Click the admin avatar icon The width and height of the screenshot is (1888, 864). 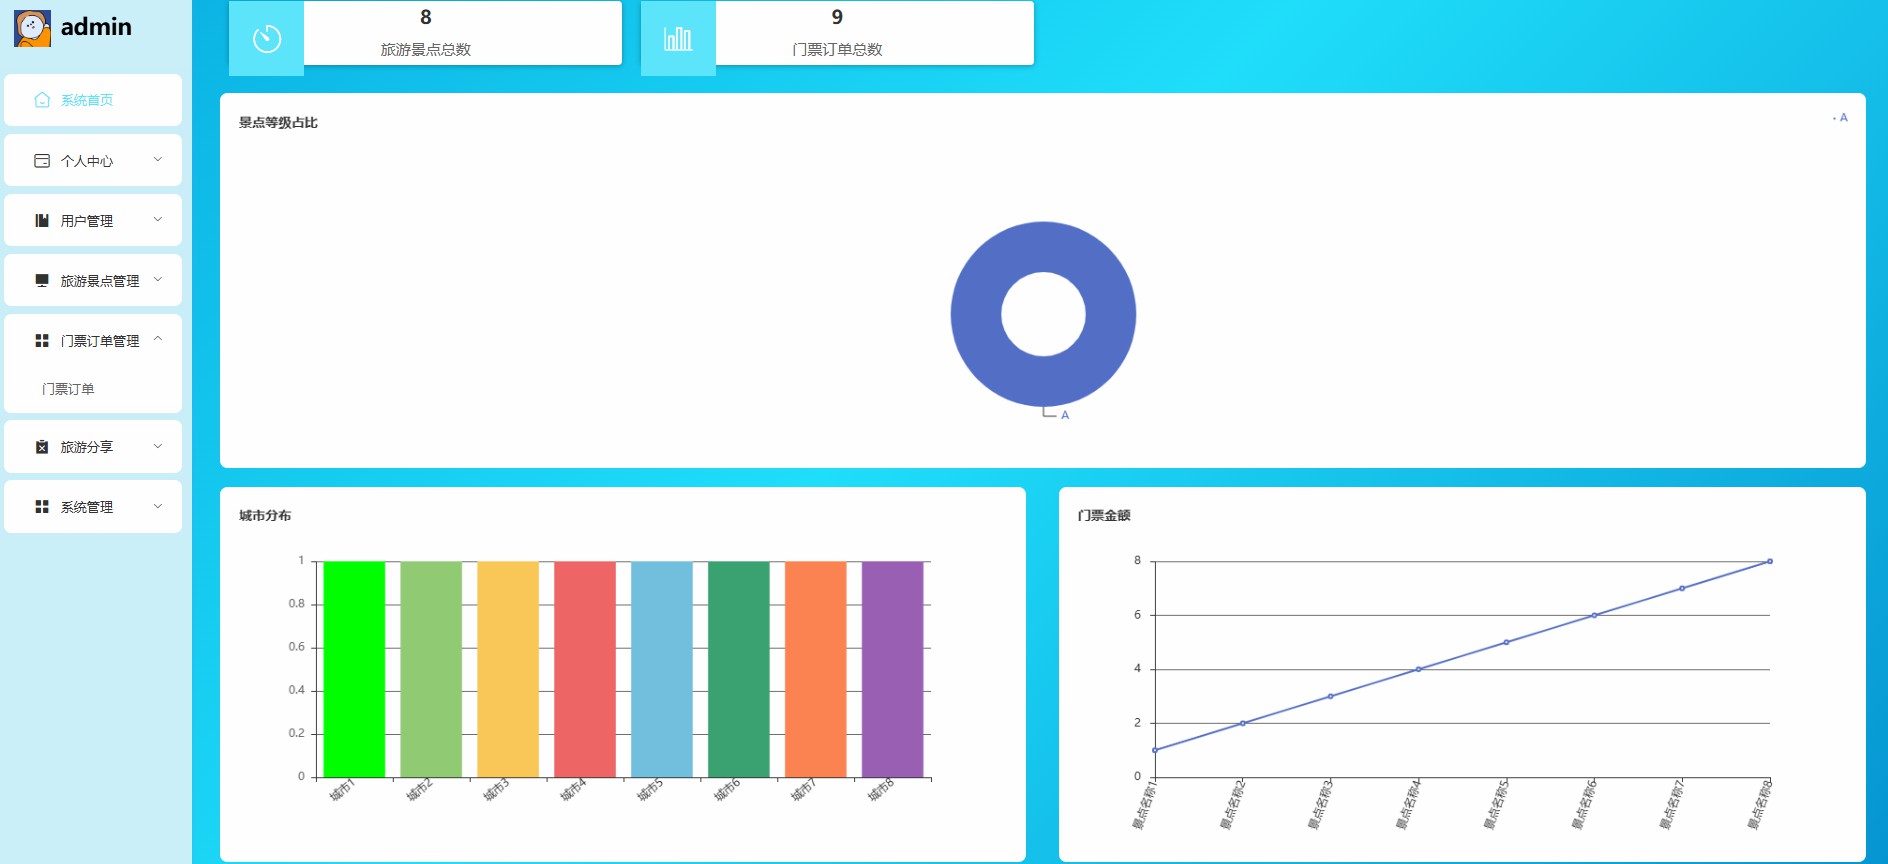pos(32,28)
